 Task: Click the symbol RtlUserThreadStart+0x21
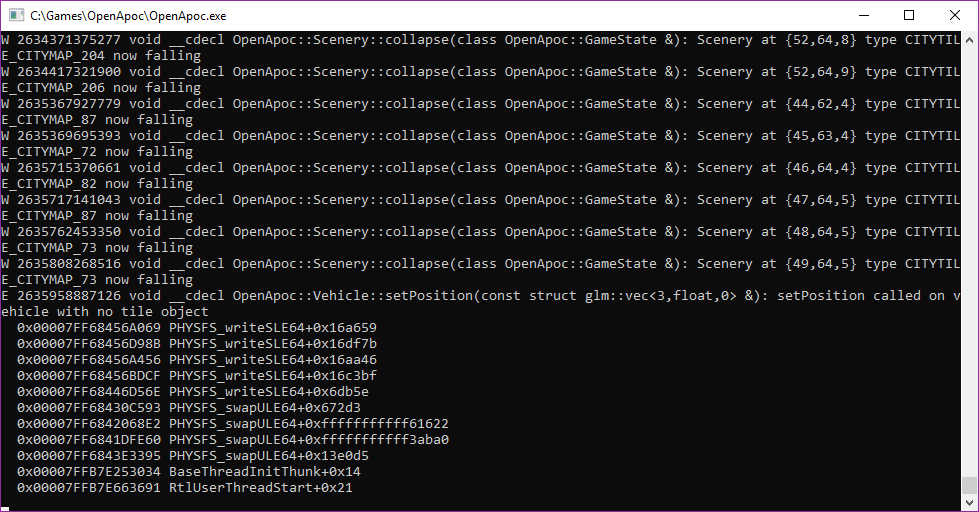261,488
